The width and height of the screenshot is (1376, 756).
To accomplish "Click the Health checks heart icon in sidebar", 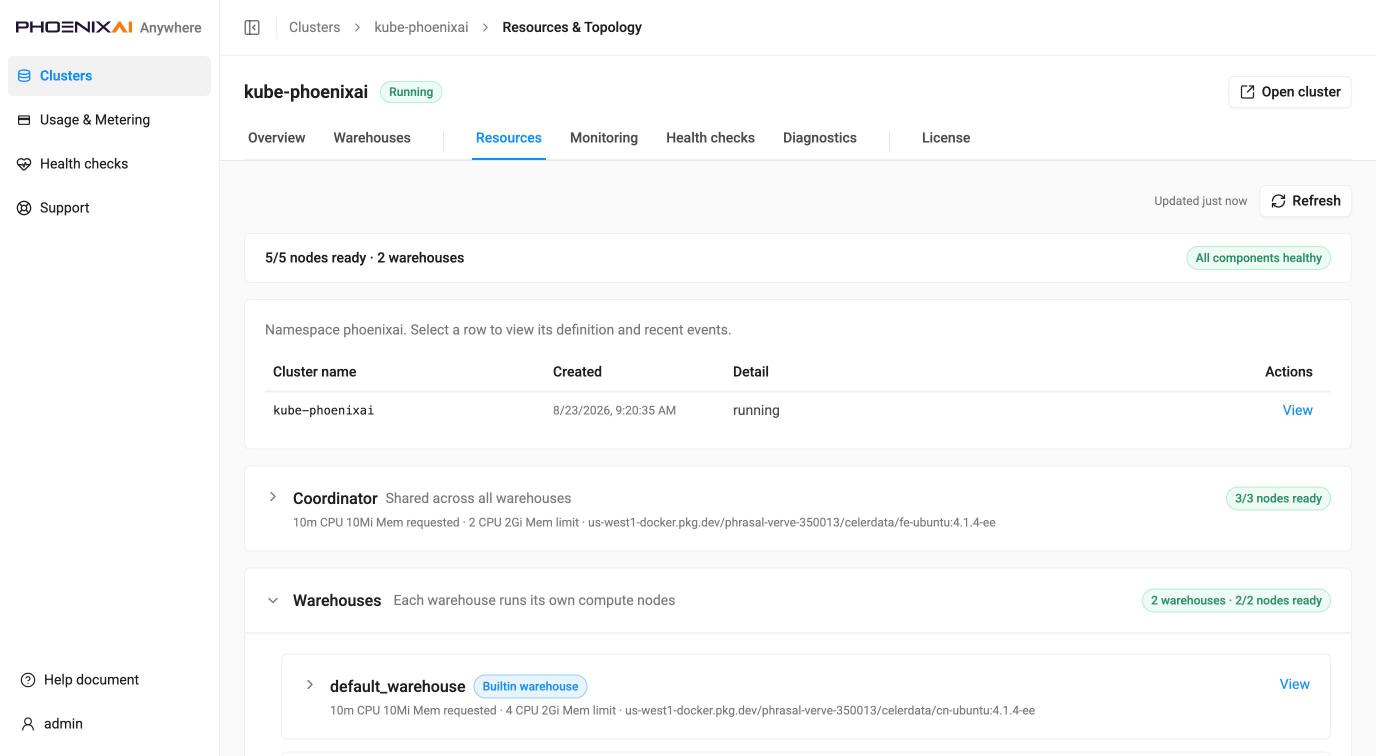I will 24,164.
